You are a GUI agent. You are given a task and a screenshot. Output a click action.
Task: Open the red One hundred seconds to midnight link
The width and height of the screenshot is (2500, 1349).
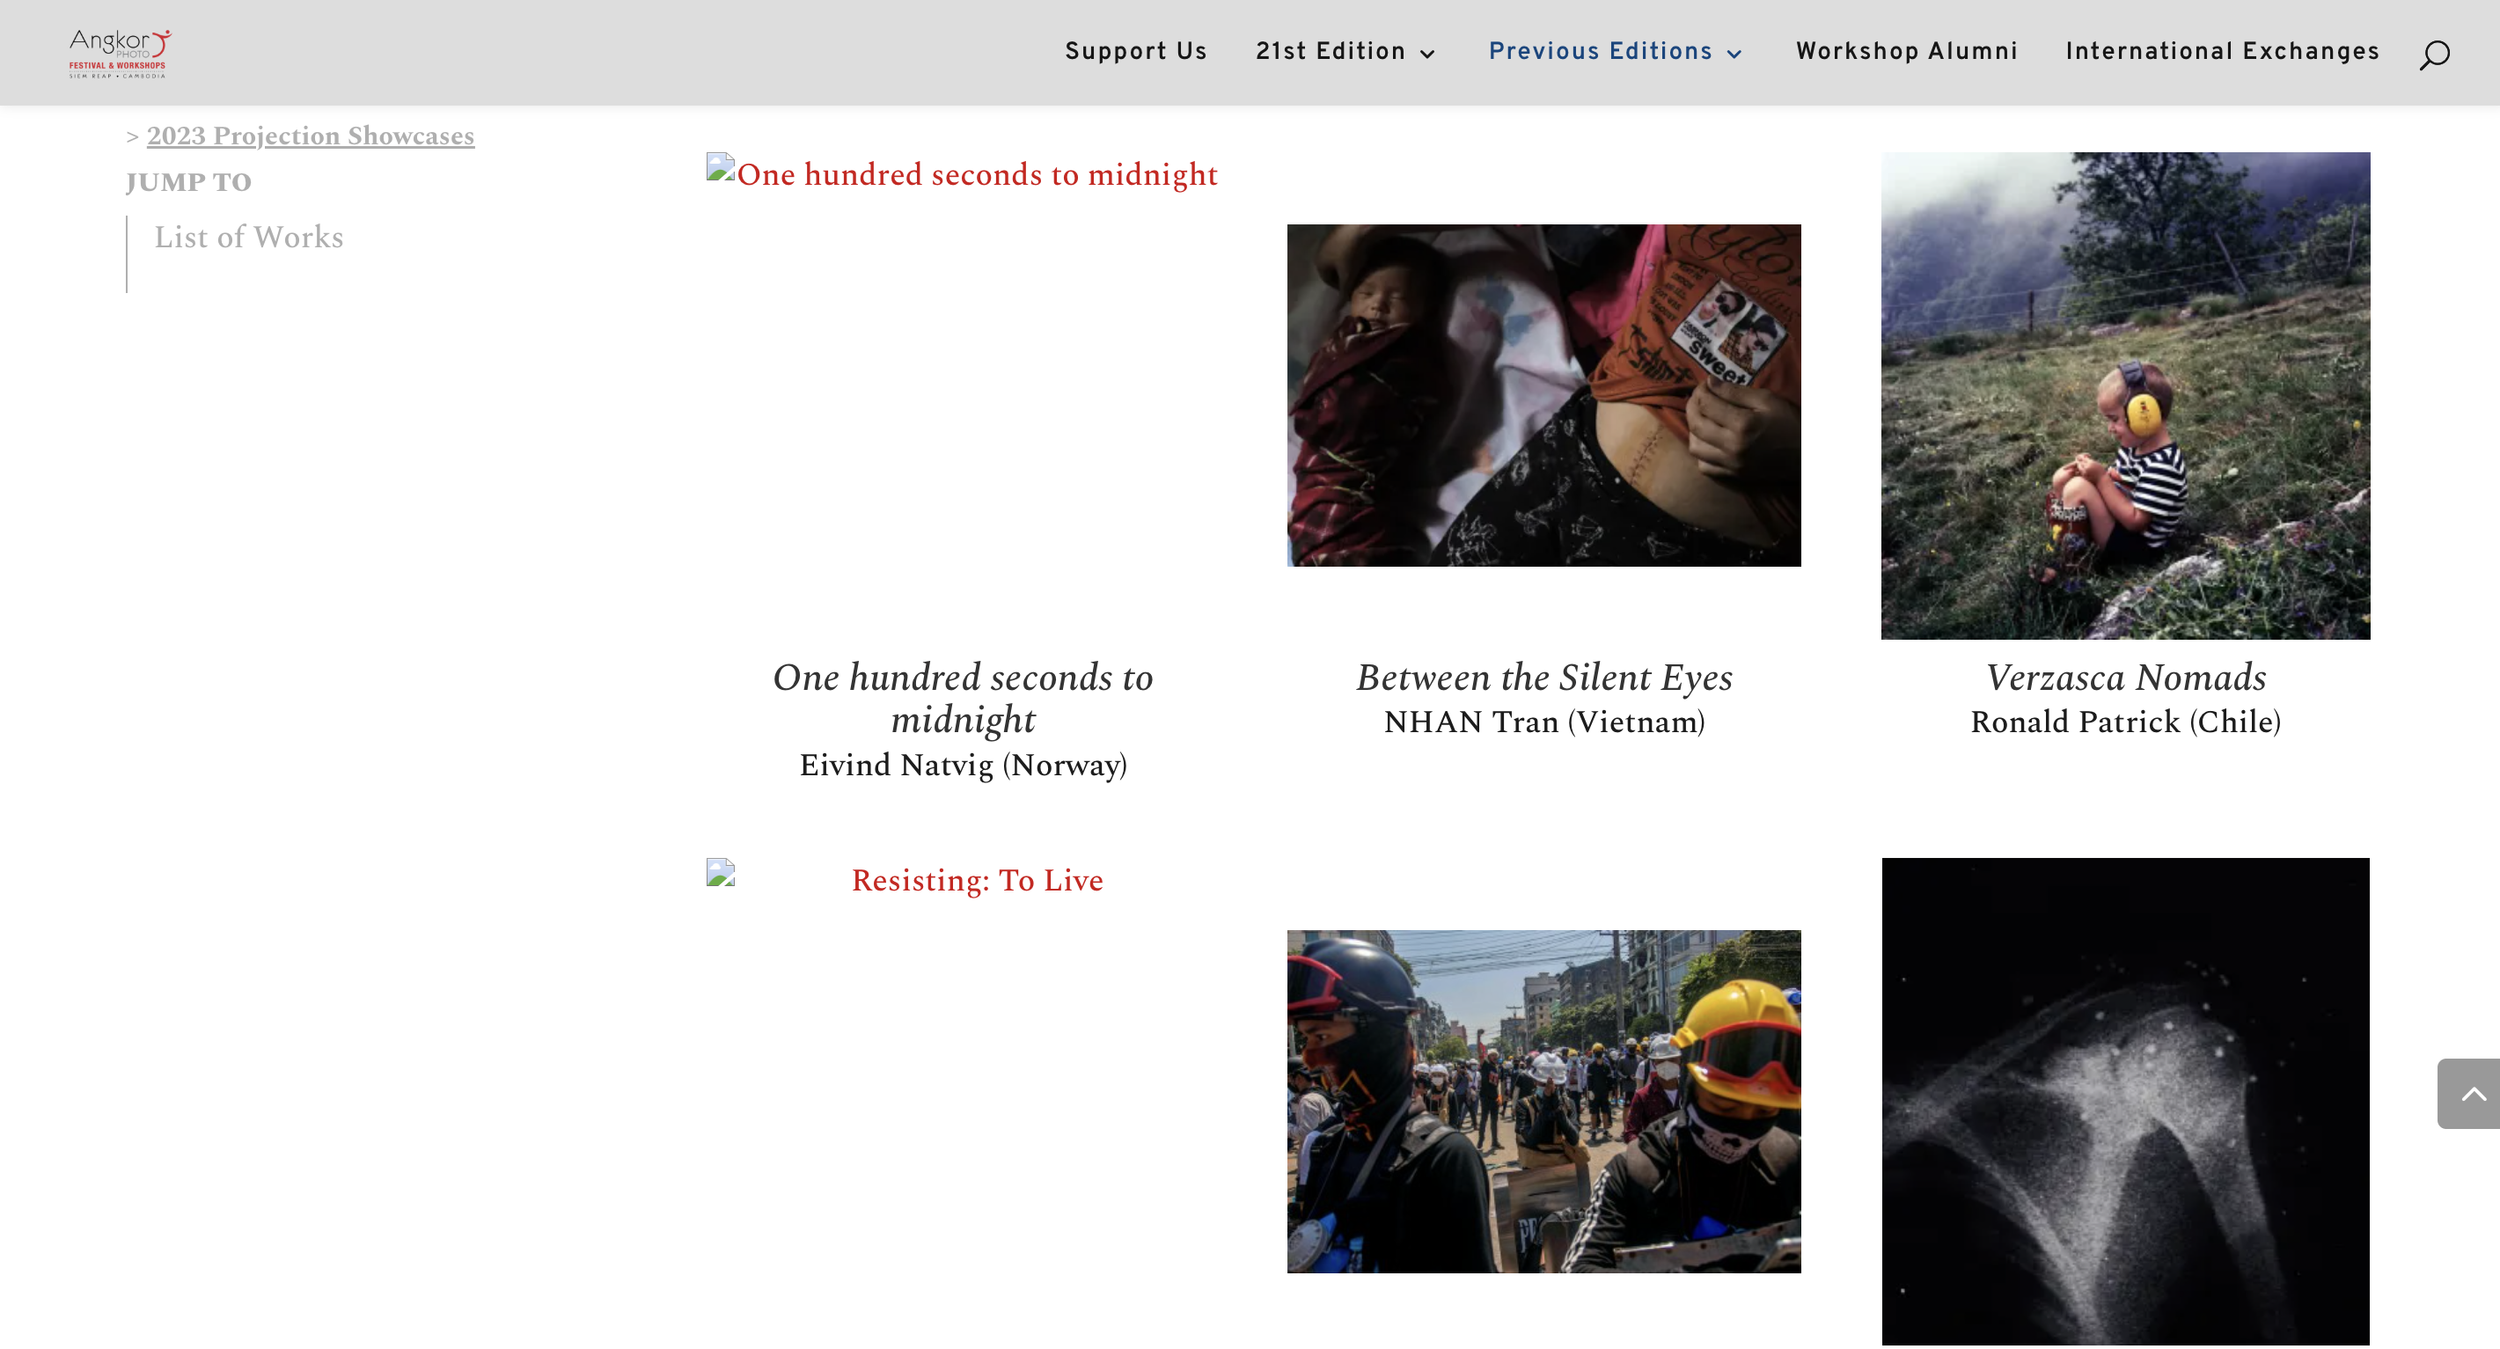(x=977, y=175)
